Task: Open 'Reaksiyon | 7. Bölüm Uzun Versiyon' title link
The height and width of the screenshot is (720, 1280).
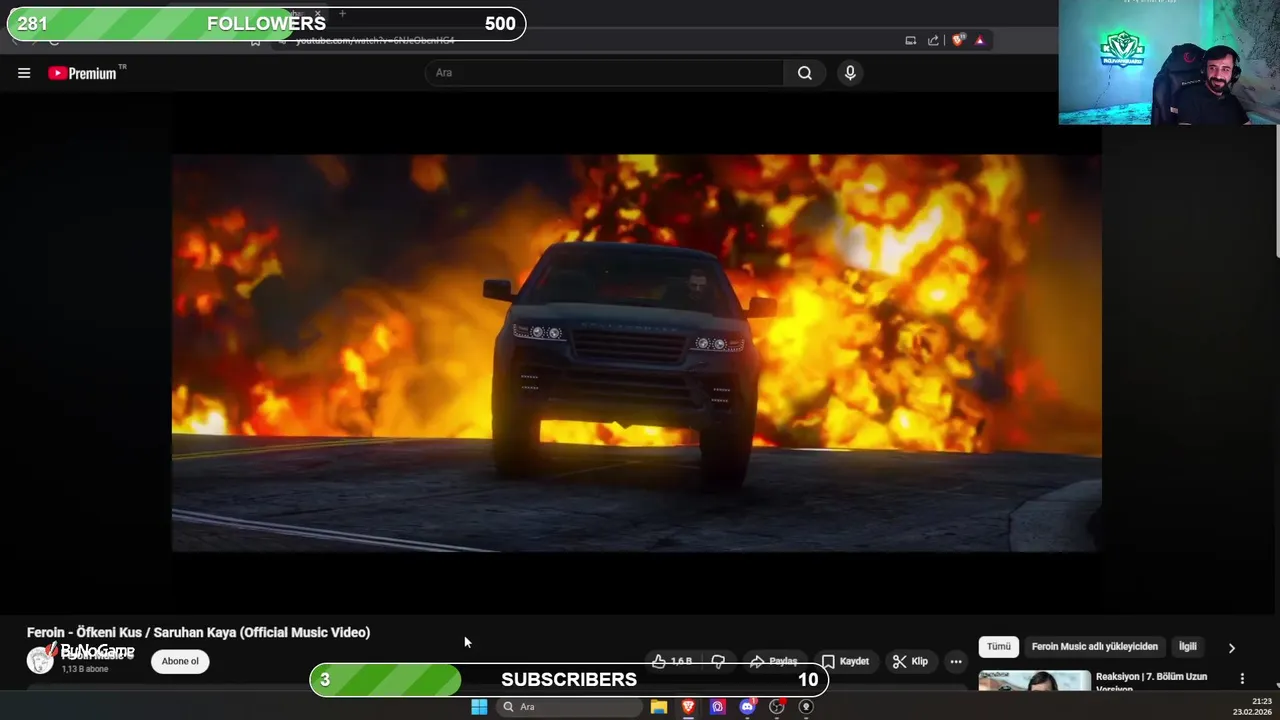Action: click(x=1151, y=682)
